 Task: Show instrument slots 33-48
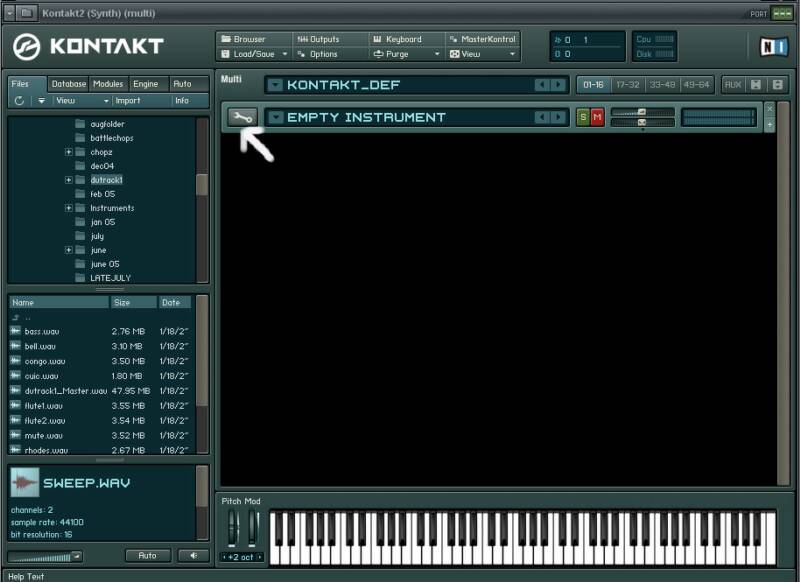tap(662, 85)
